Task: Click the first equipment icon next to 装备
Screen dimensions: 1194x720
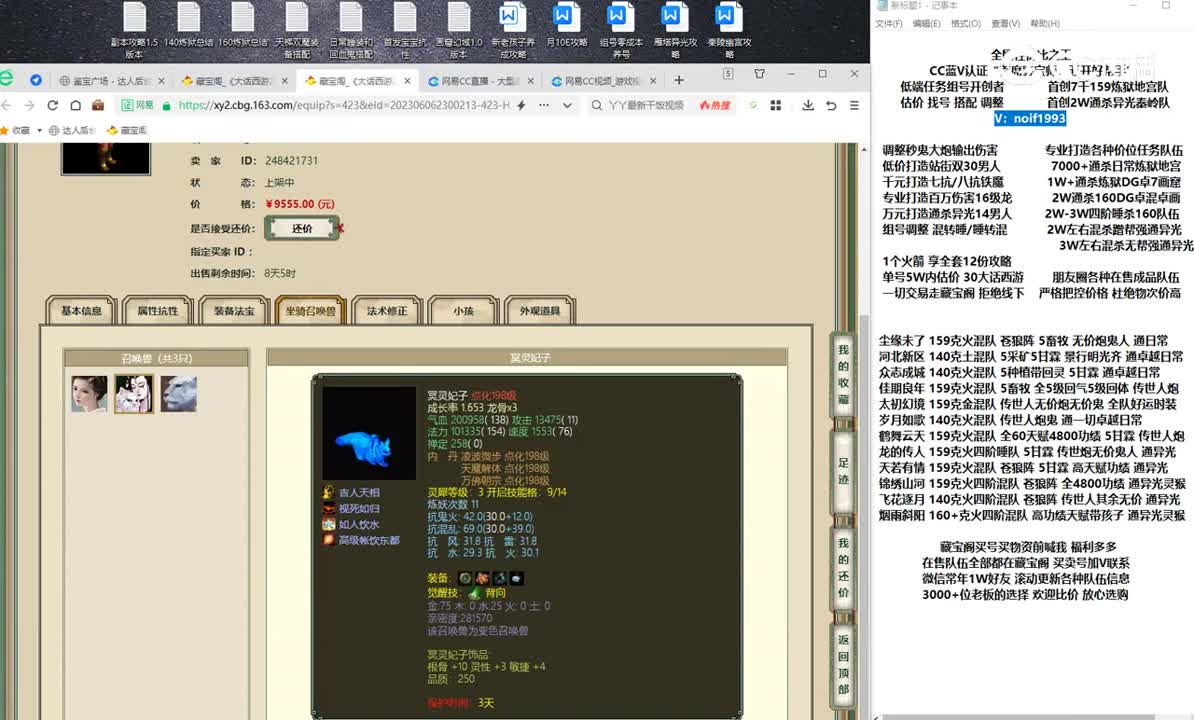Action: [465, 578]
